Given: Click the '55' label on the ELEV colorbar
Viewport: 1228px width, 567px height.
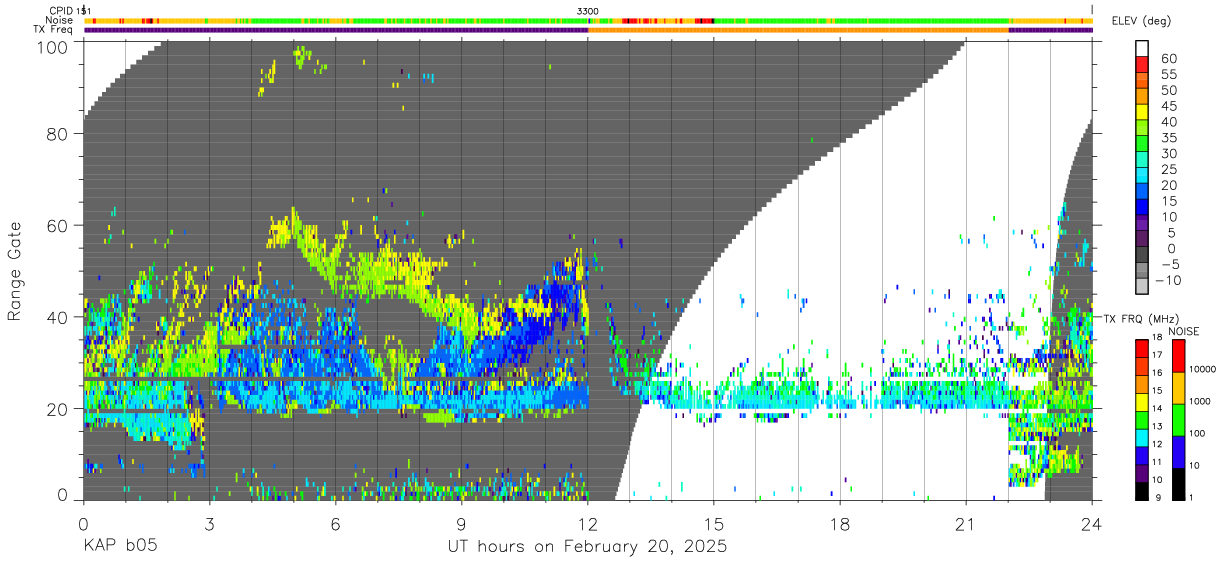Looking at the screenshot, I should (x=1168, y=74).
